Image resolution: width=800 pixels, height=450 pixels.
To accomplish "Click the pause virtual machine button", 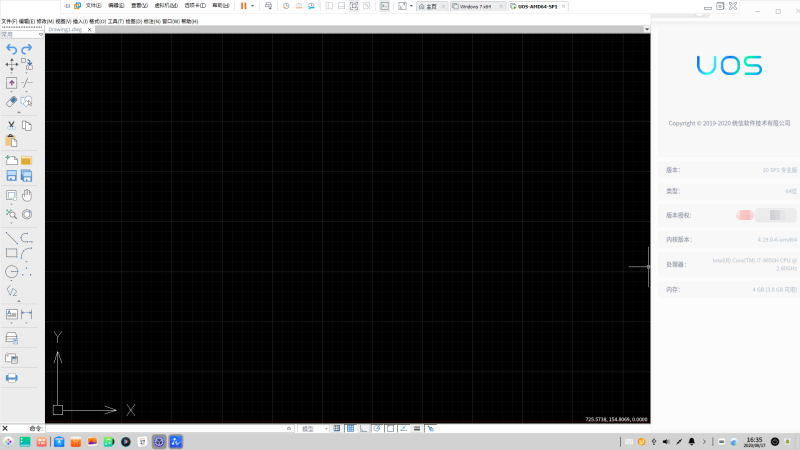I will 243,6.
